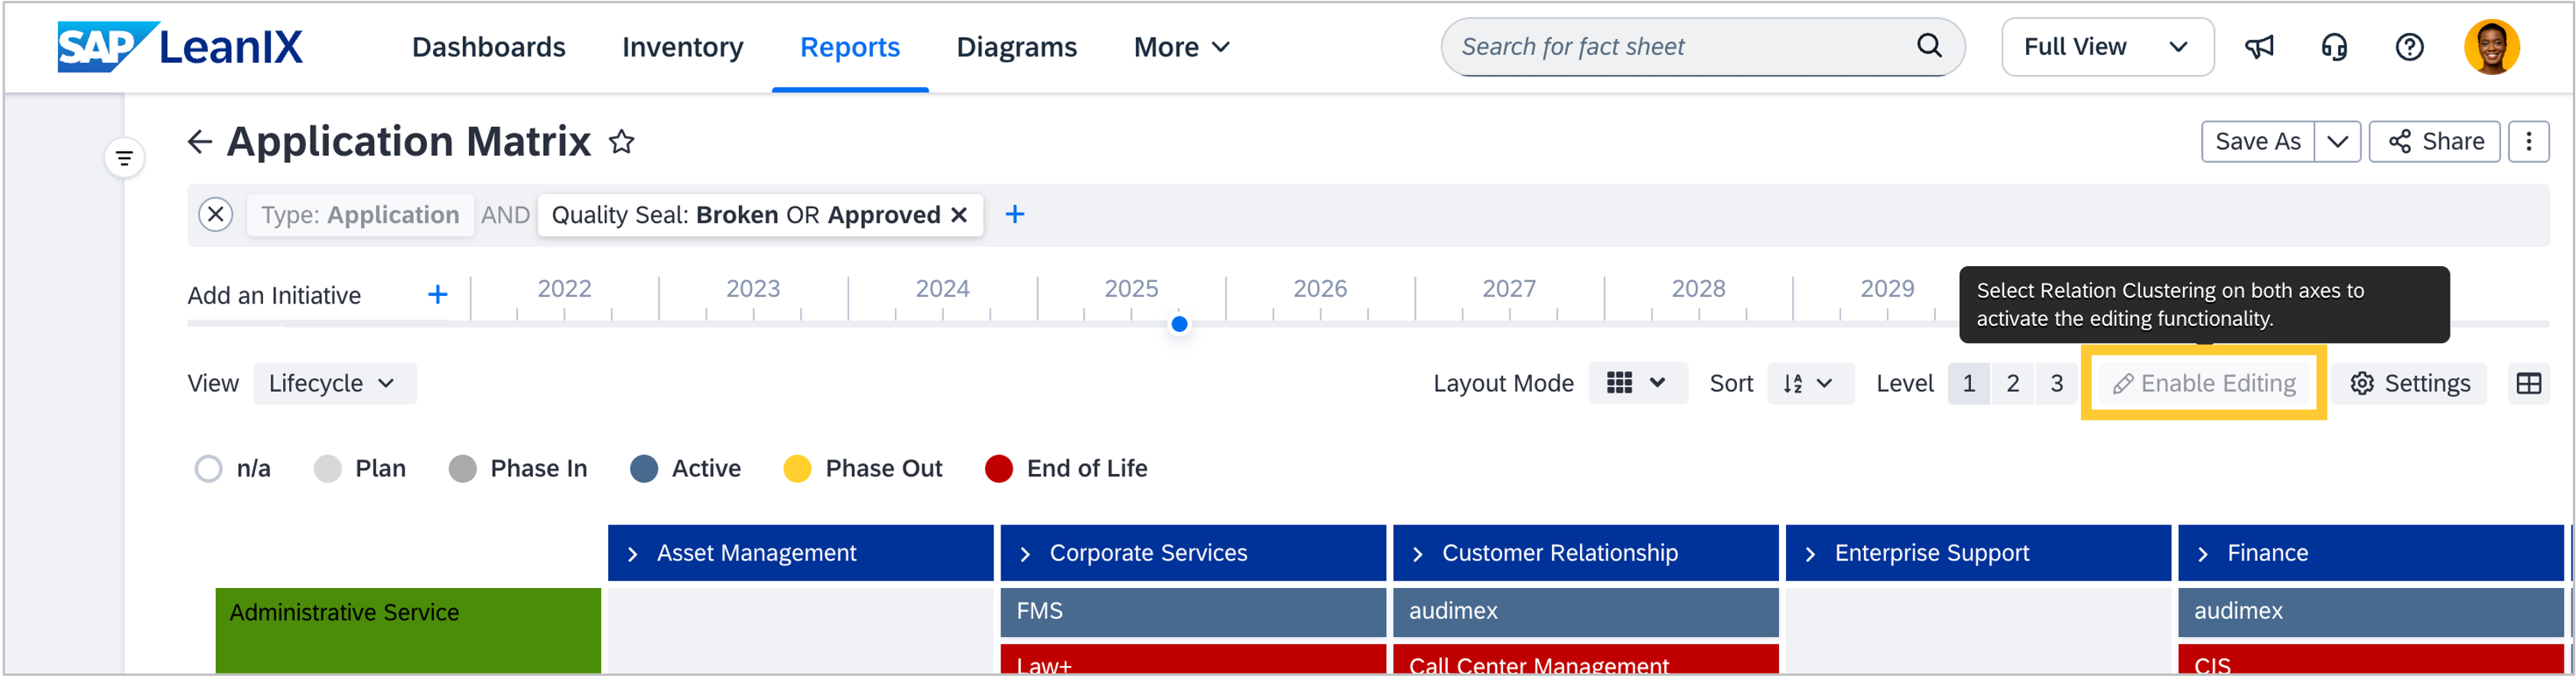Toggle the n/a lifecycle legend circle
The height and width of the screenshot is (676, 2576).
click(208, 469)
